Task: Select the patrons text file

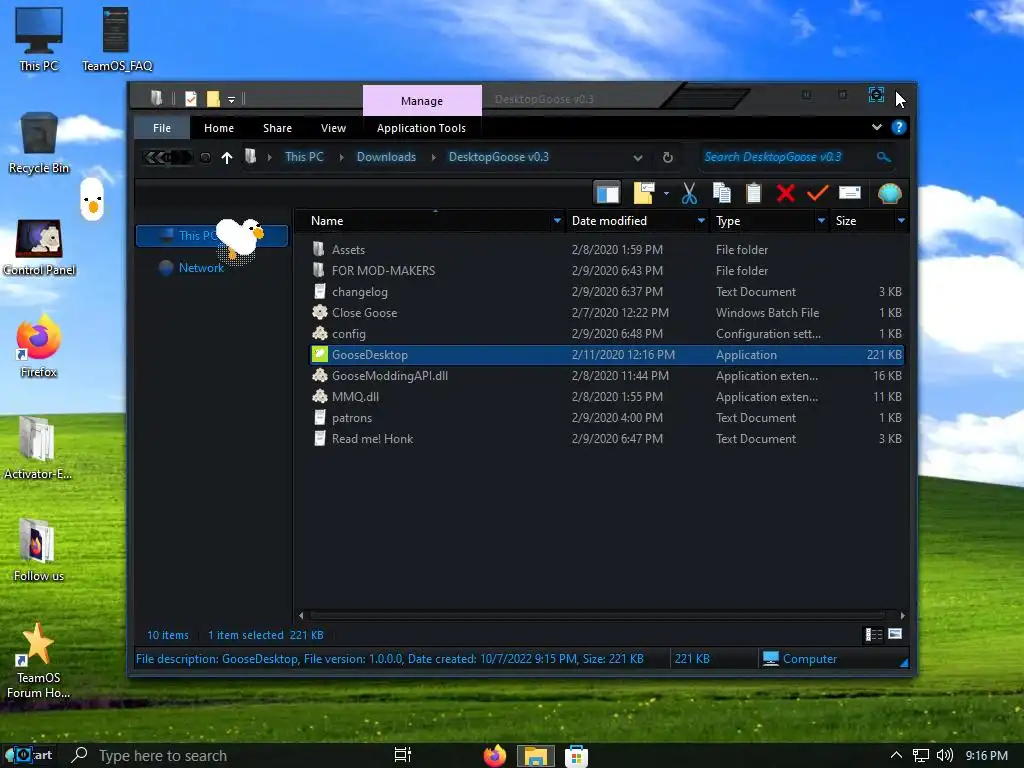Action: (351, 418)
